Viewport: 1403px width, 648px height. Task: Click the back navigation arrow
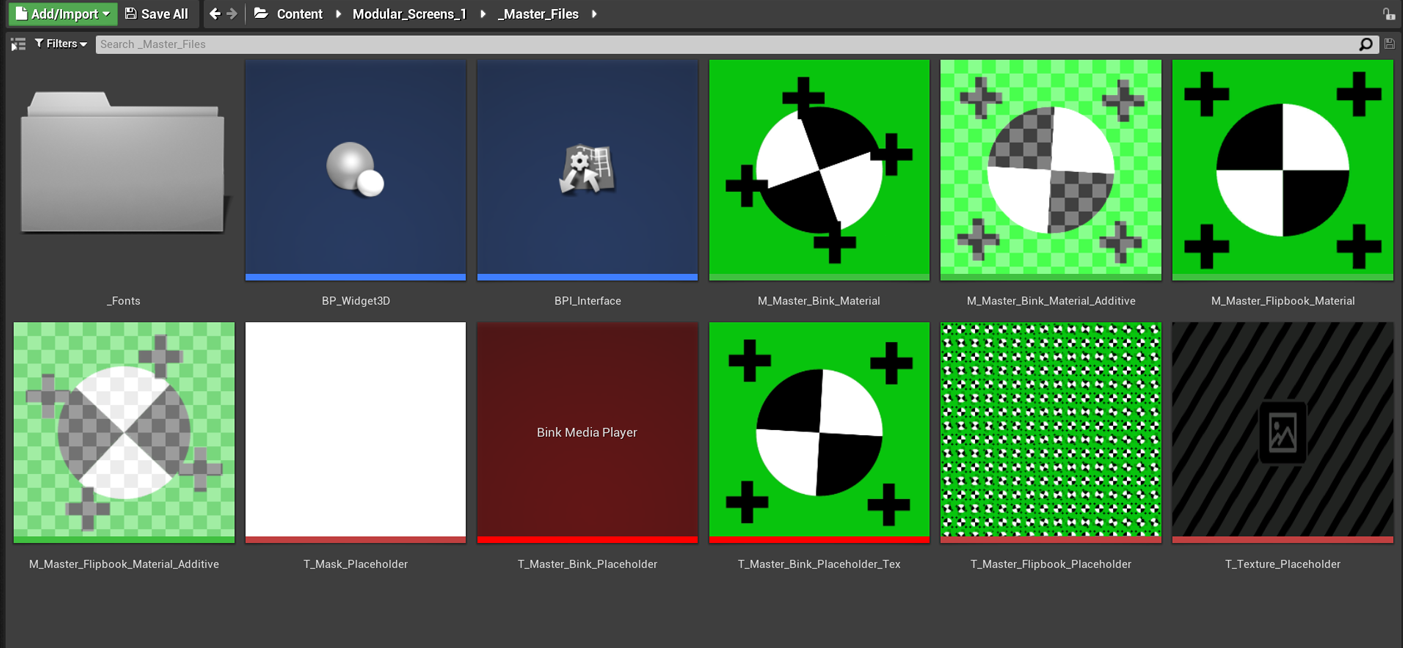(x=214, y=14)
